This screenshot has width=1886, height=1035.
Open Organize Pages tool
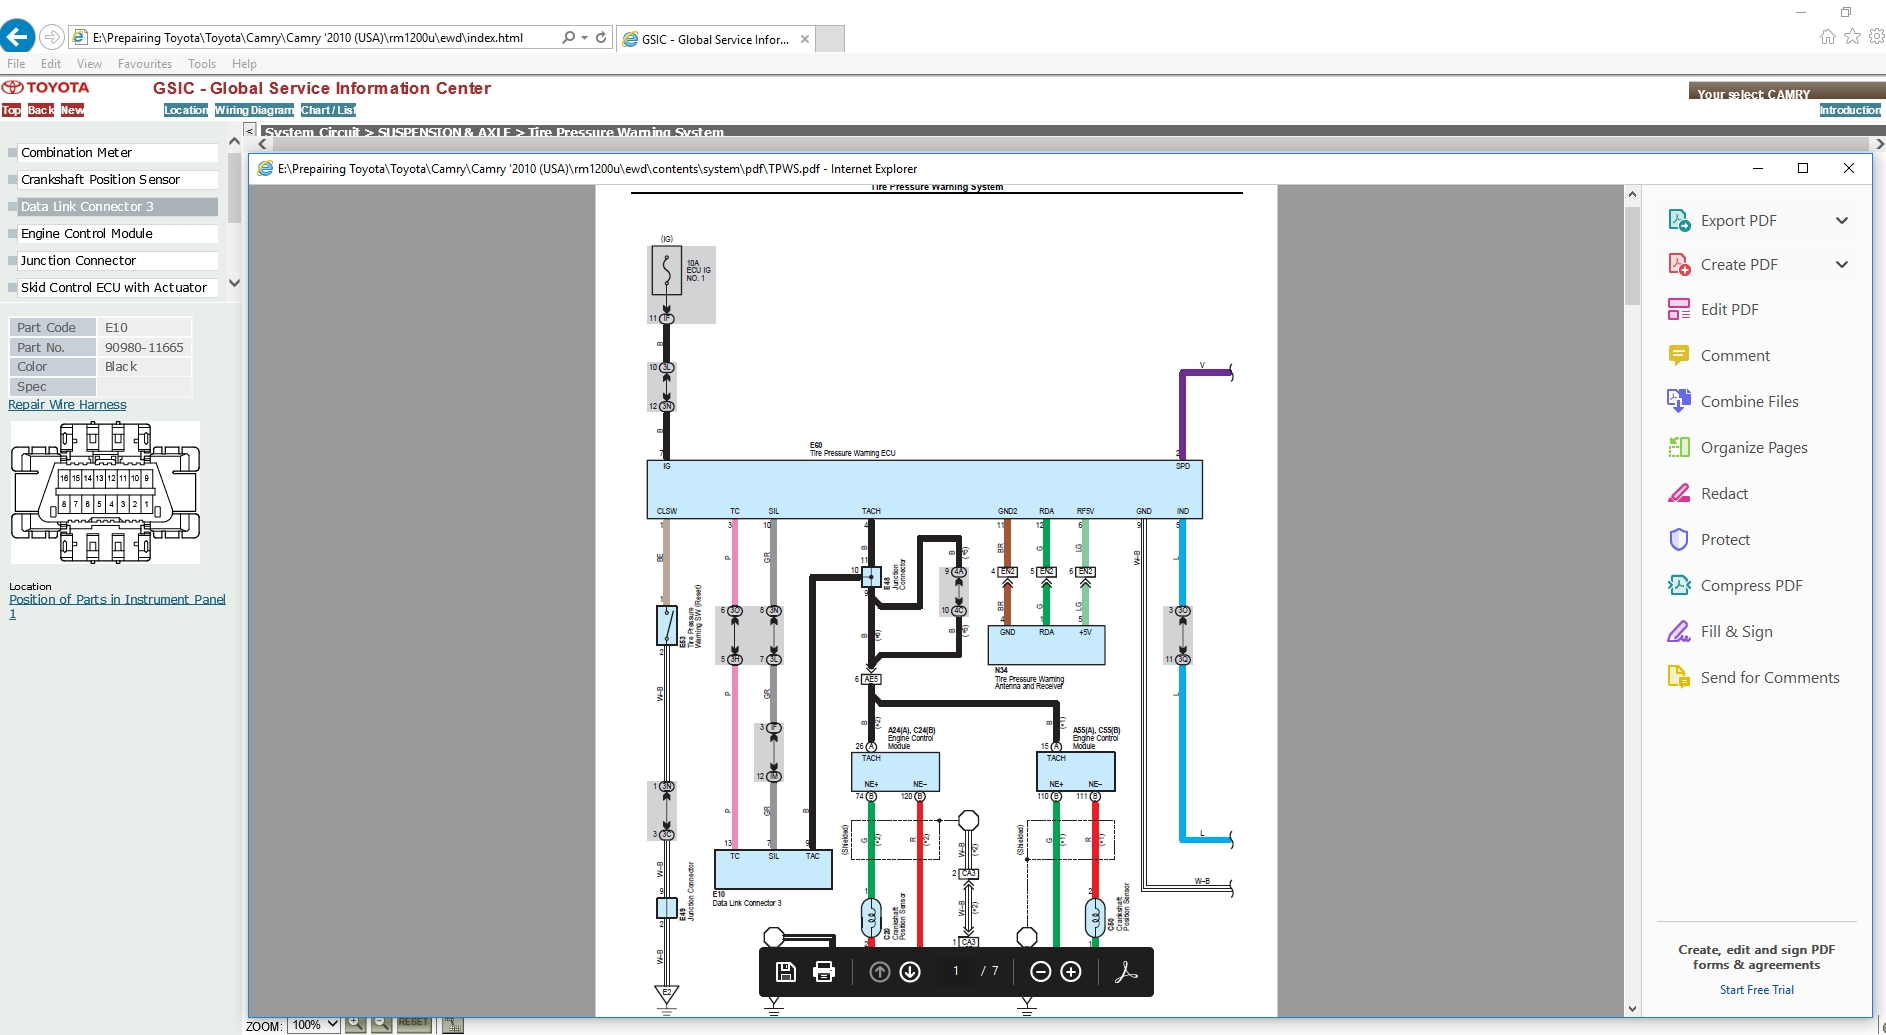[1752, 447]
